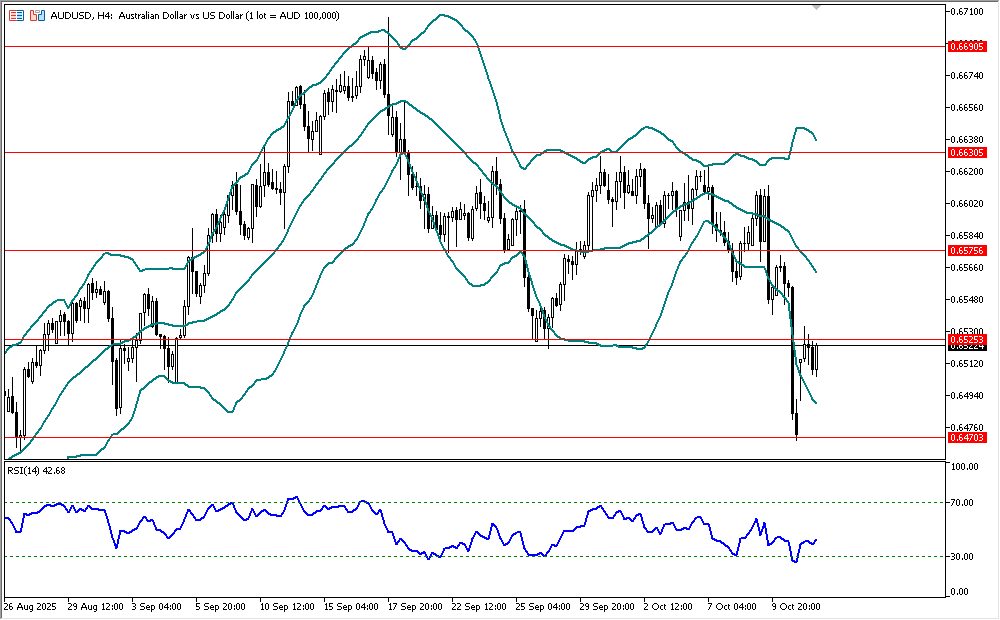Click the 0.67100 price scale value
Screen dimensions: 1000x620
tap(966, 12)
